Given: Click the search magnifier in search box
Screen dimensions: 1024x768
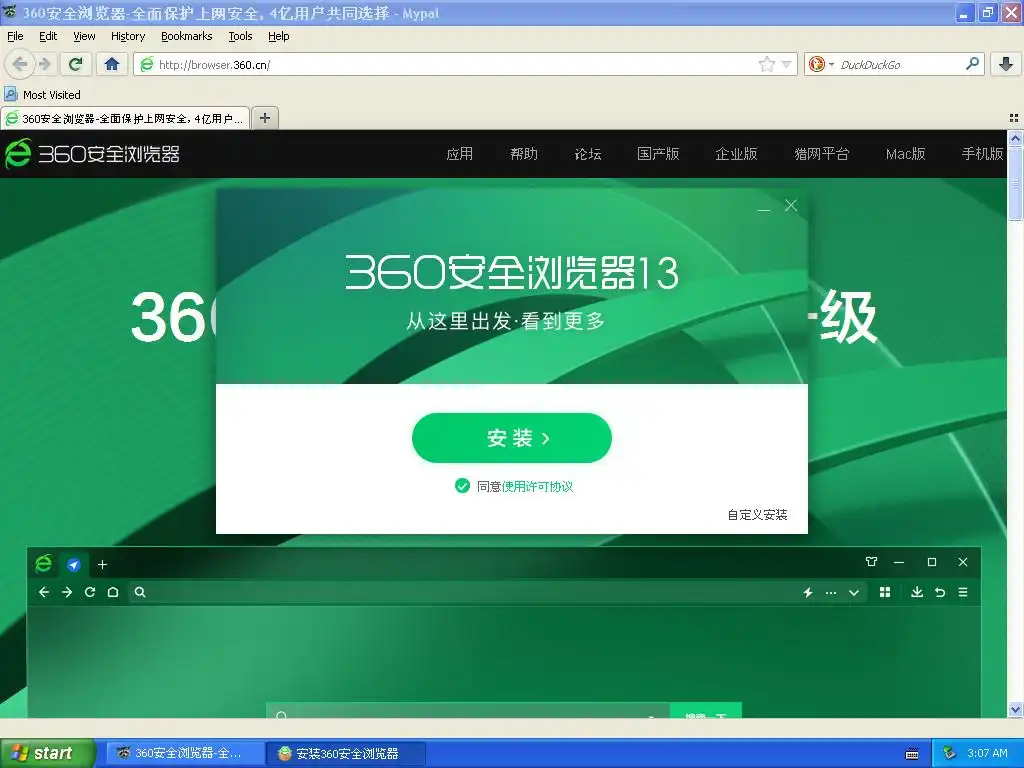Looking at the screenshot, I should 972,63.
